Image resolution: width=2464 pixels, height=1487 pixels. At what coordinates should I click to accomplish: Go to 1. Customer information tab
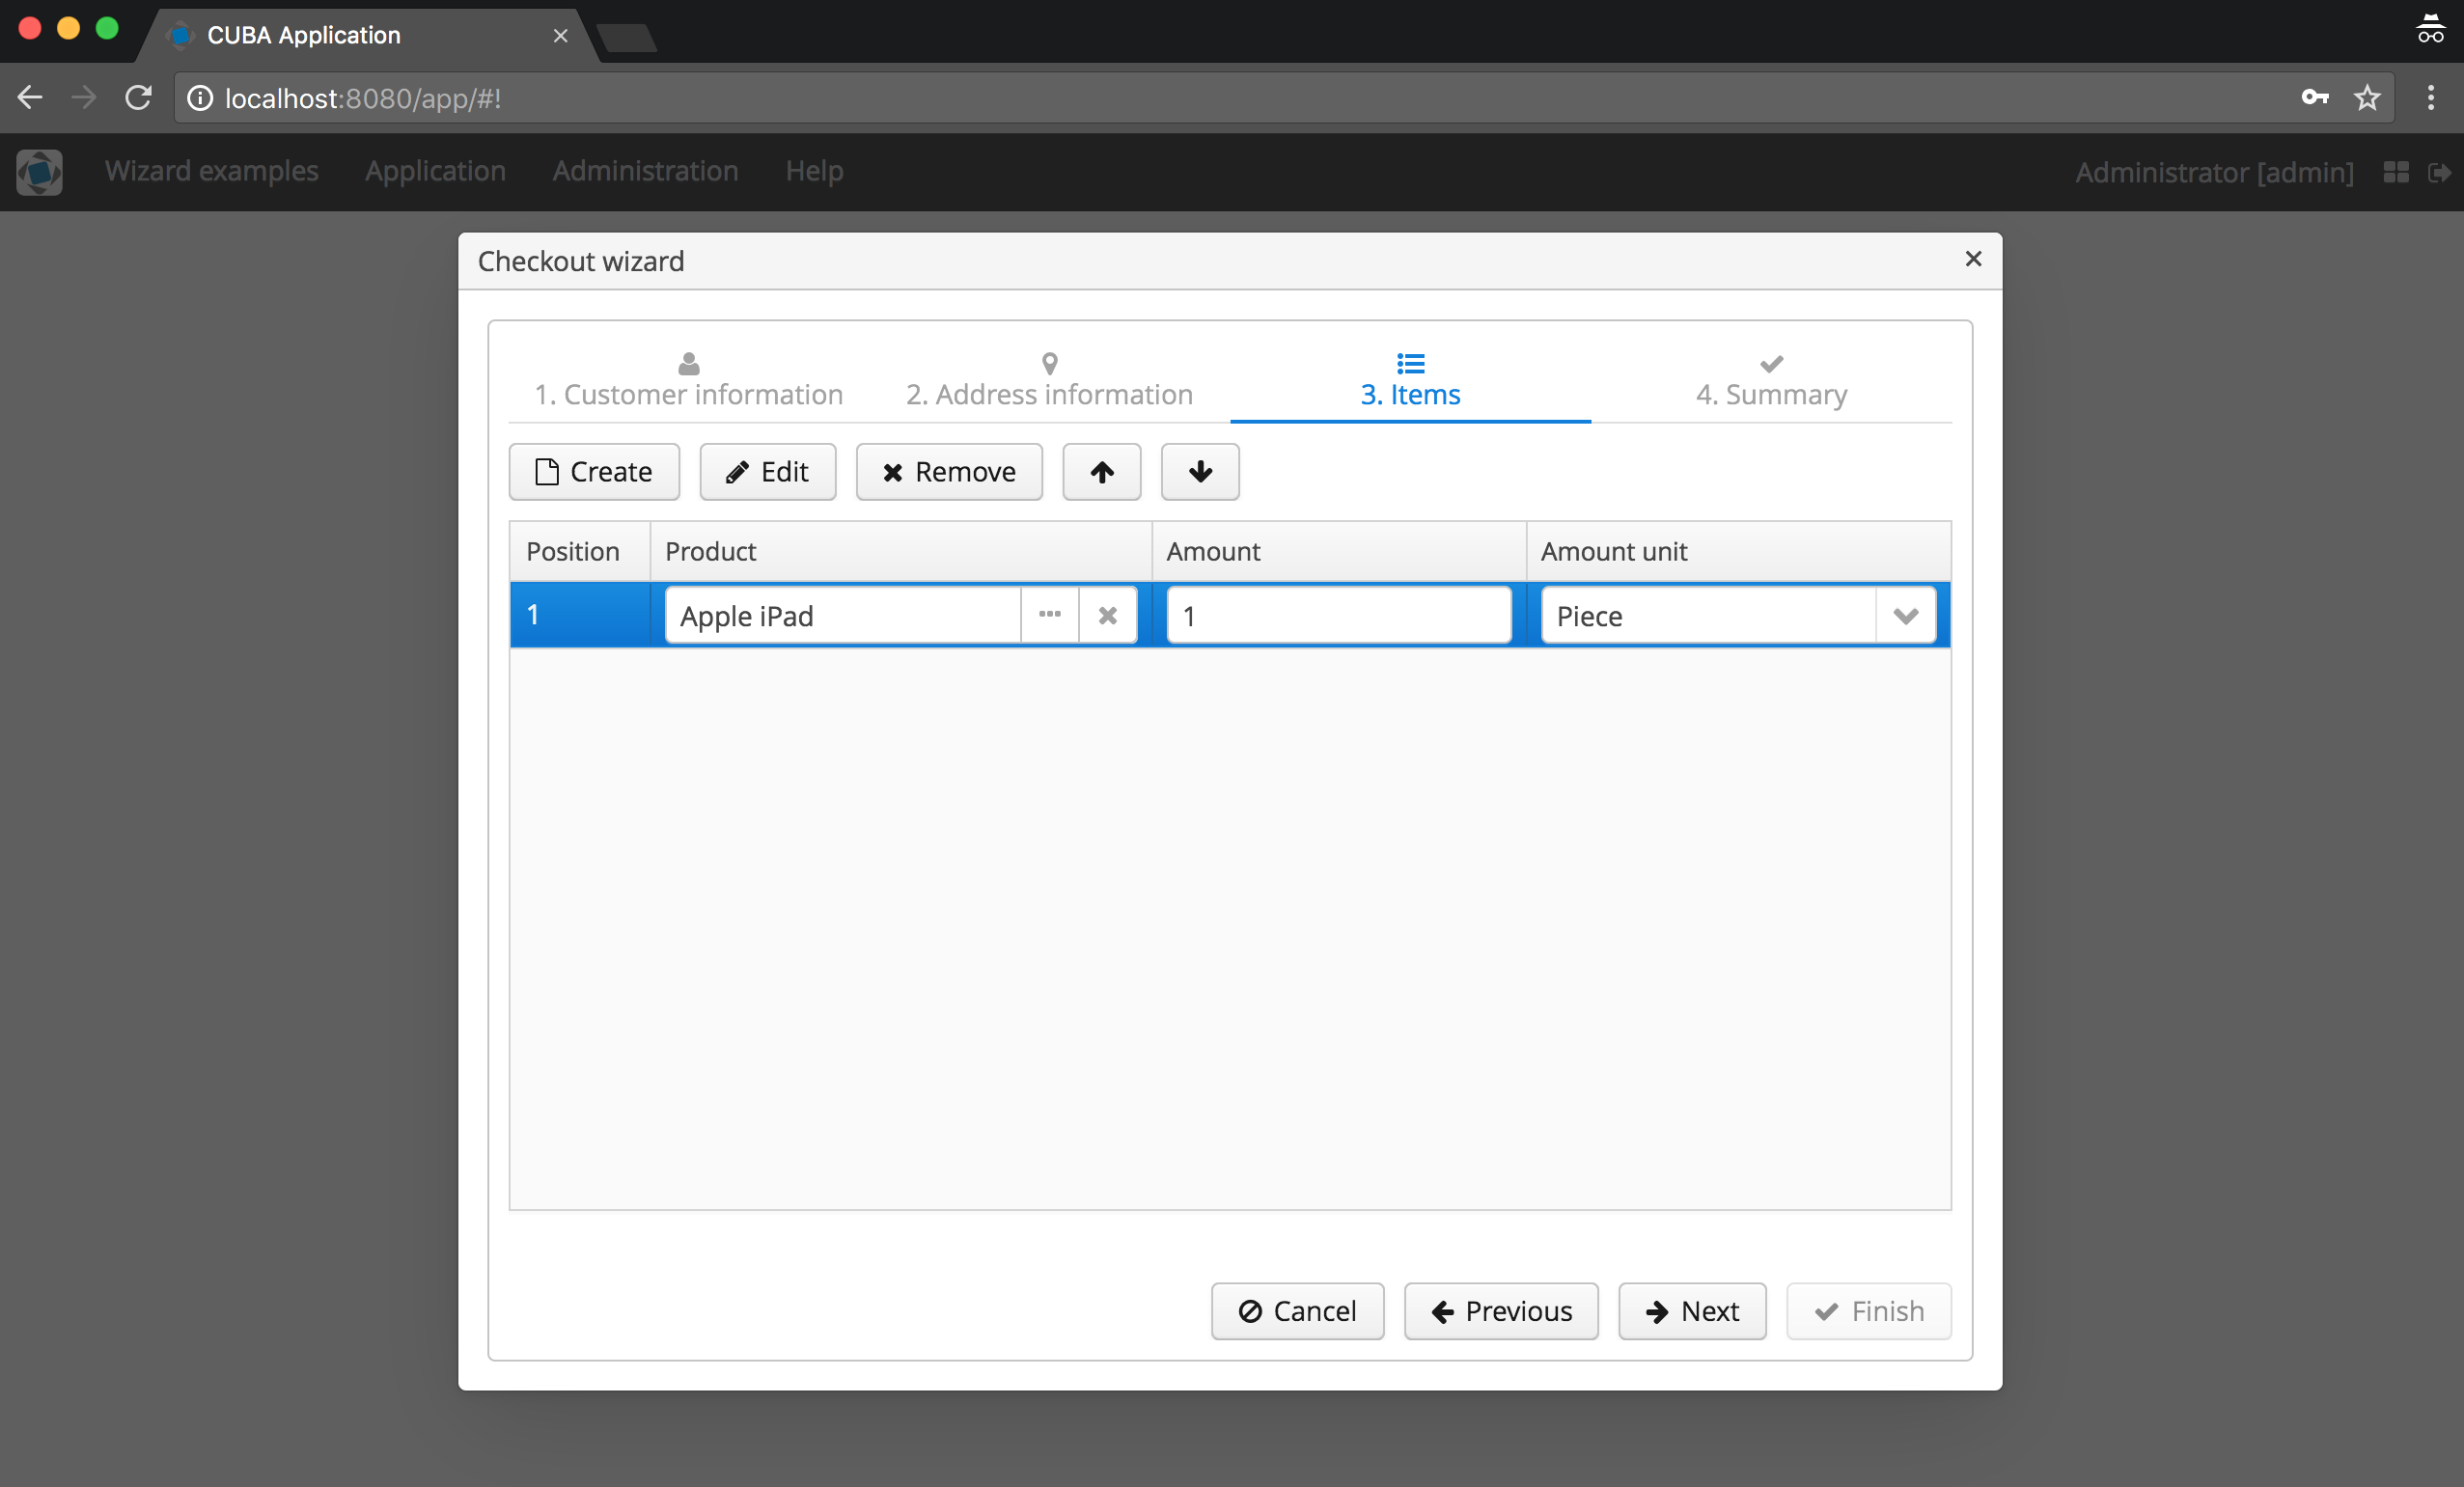688,382
